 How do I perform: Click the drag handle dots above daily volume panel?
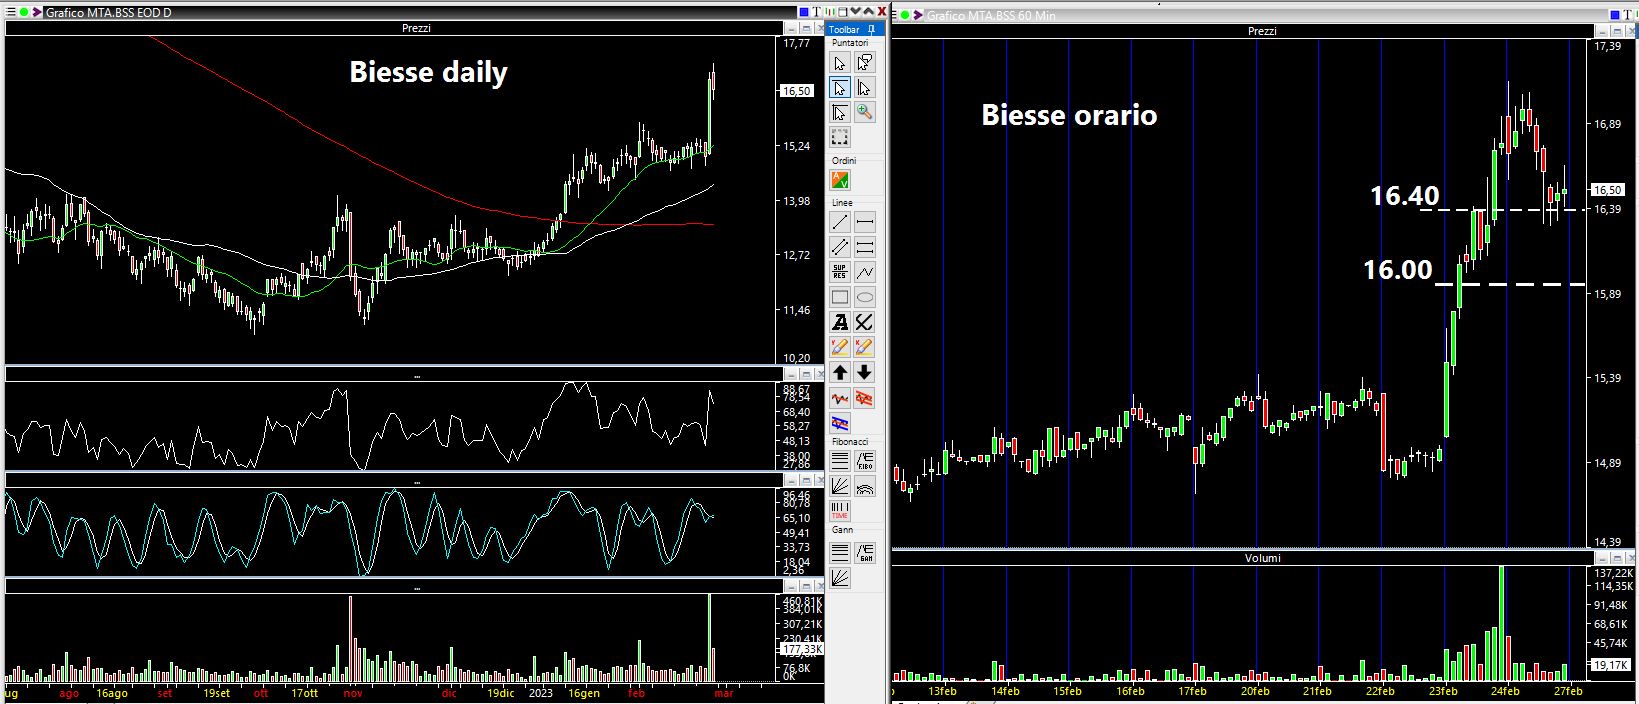416,588
